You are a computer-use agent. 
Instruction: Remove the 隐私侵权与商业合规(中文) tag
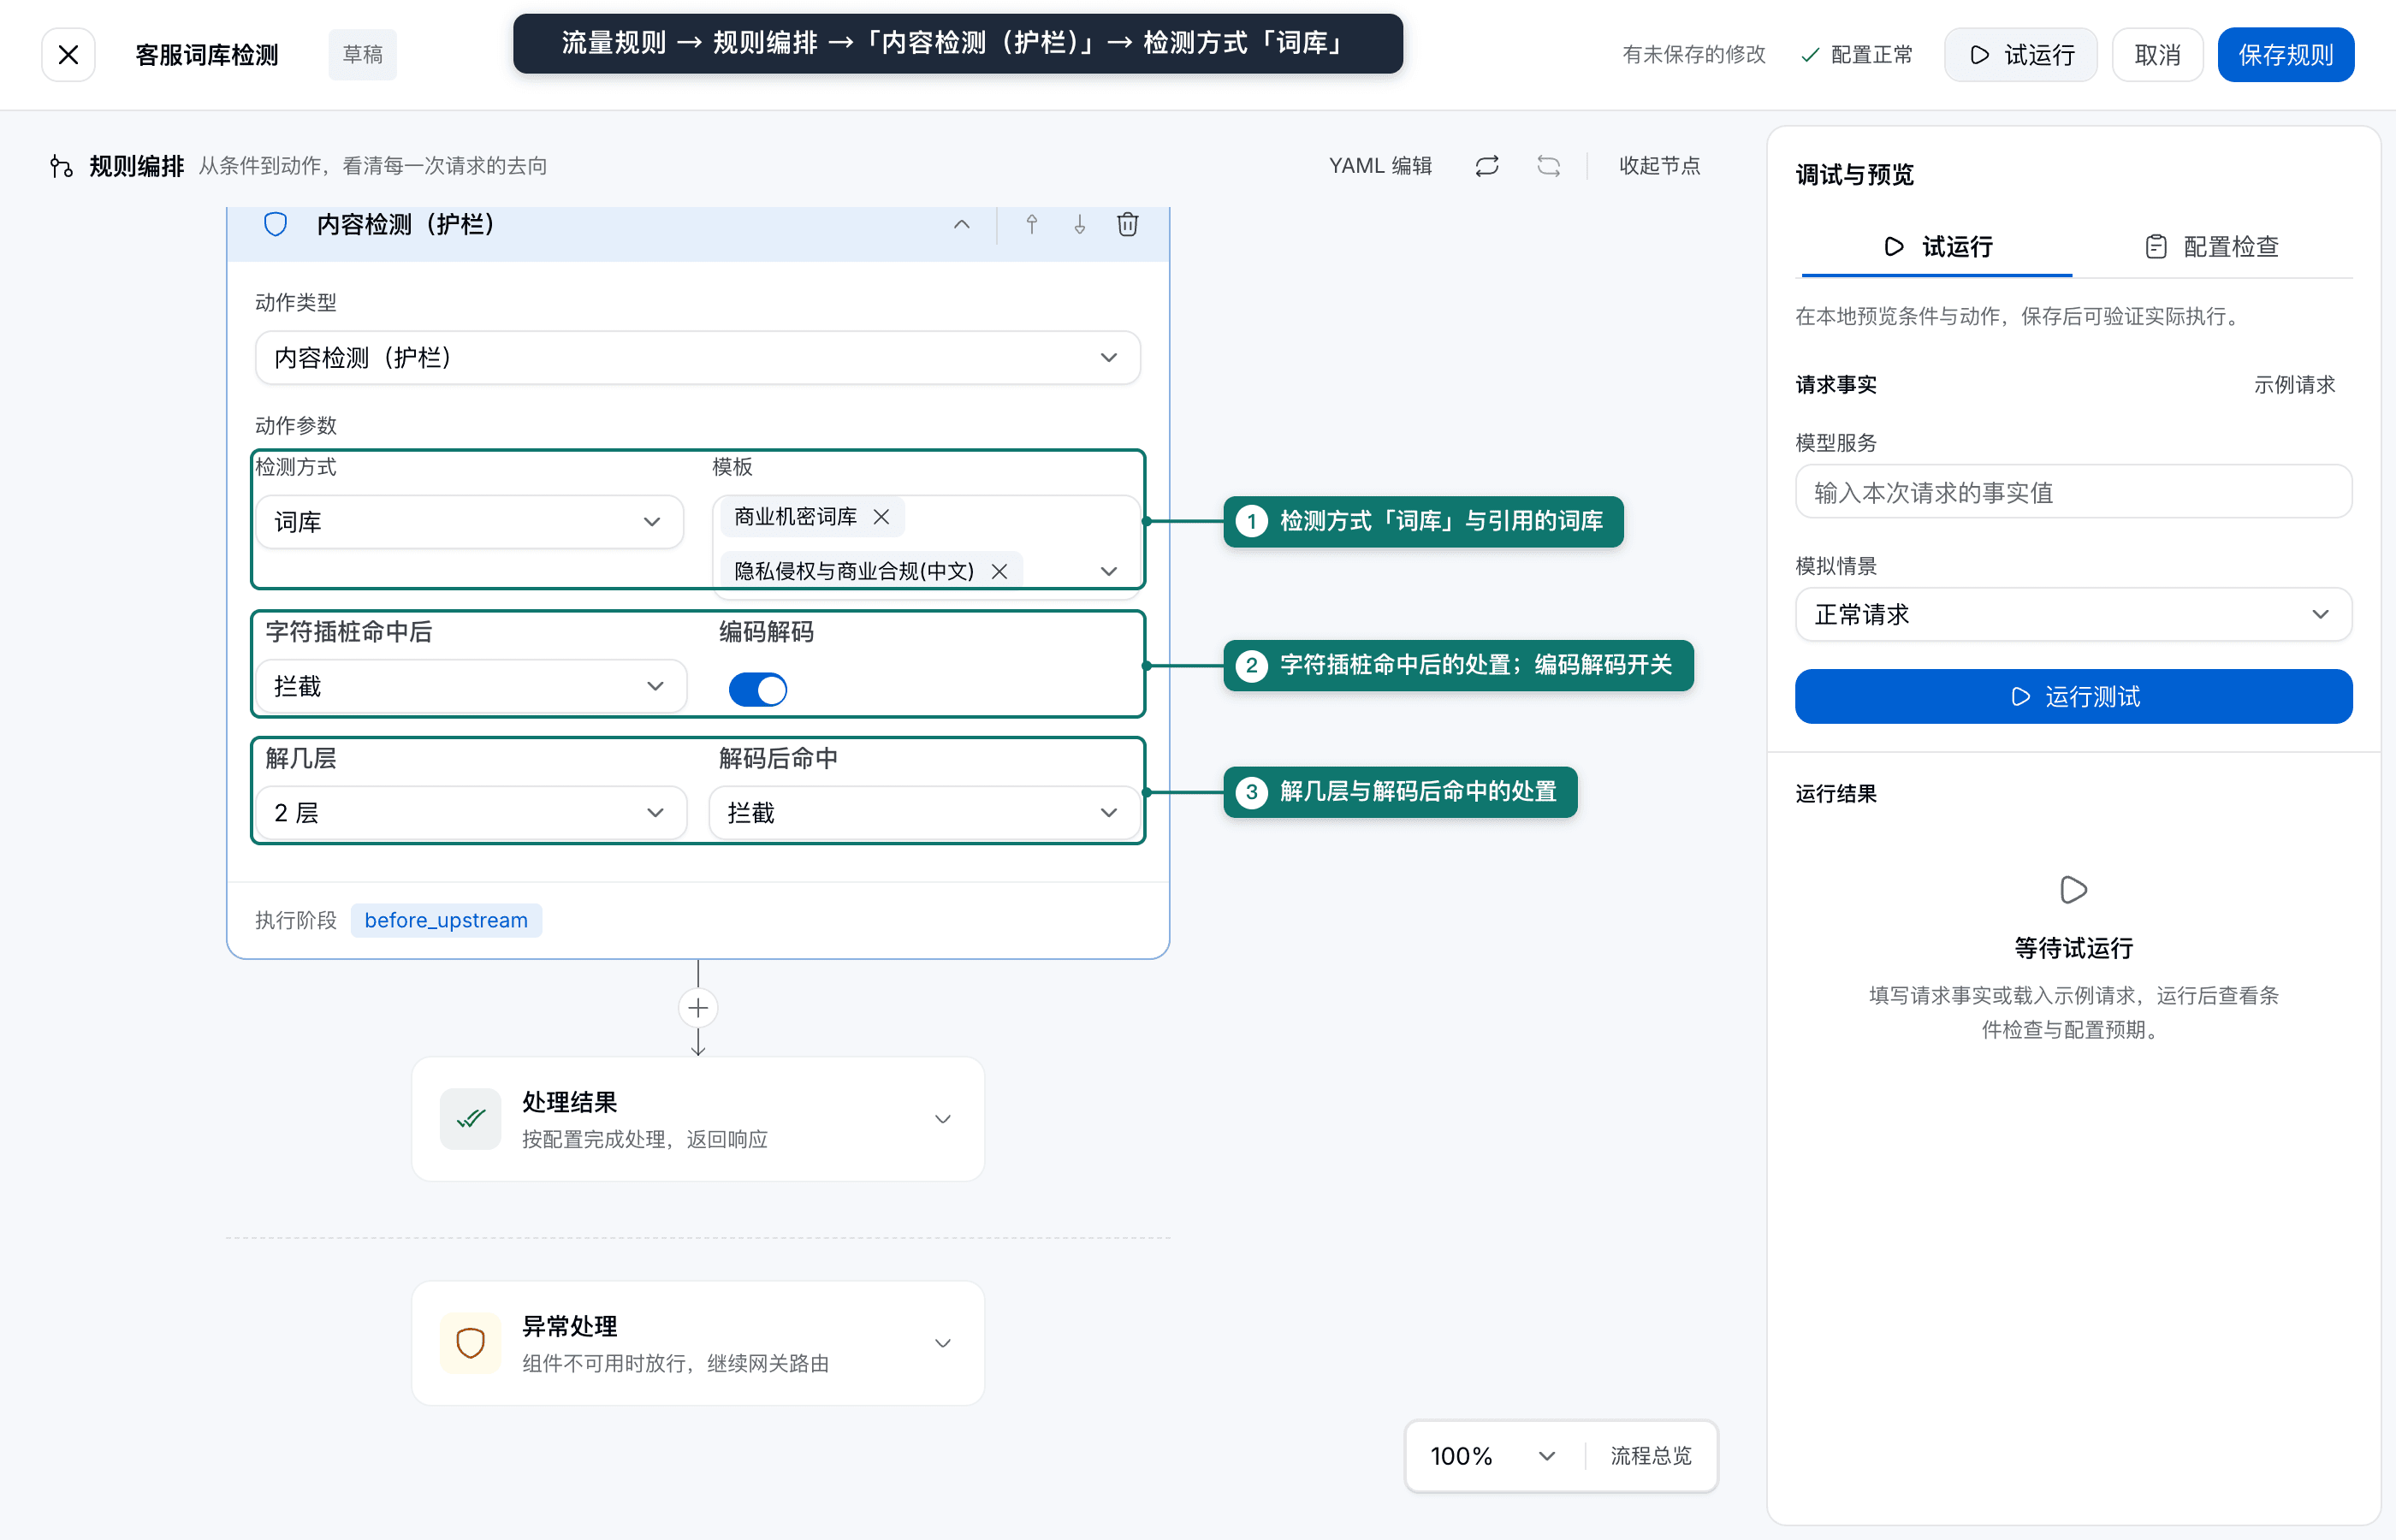pyautogui.click(x=999, y=571)
